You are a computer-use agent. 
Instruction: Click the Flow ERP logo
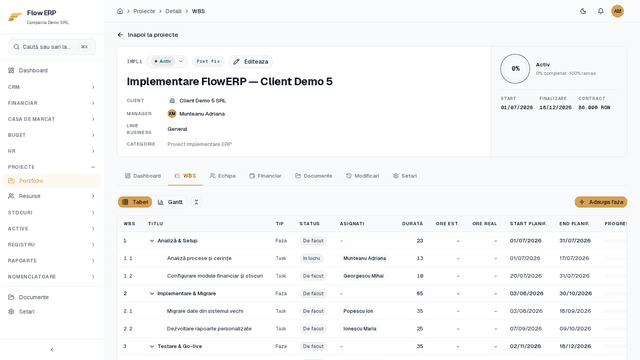coord(15,17)
